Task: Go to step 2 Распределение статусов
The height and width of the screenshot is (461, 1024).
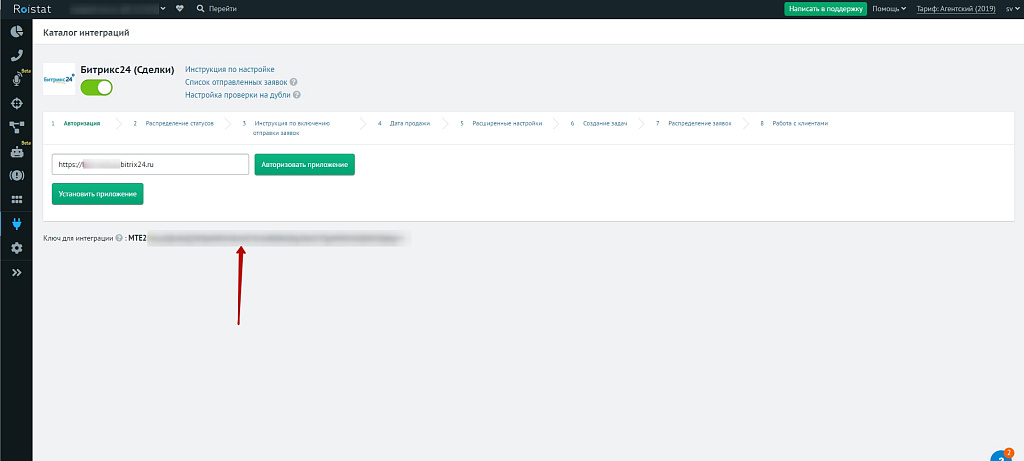Action: click(x=178, y=124)
